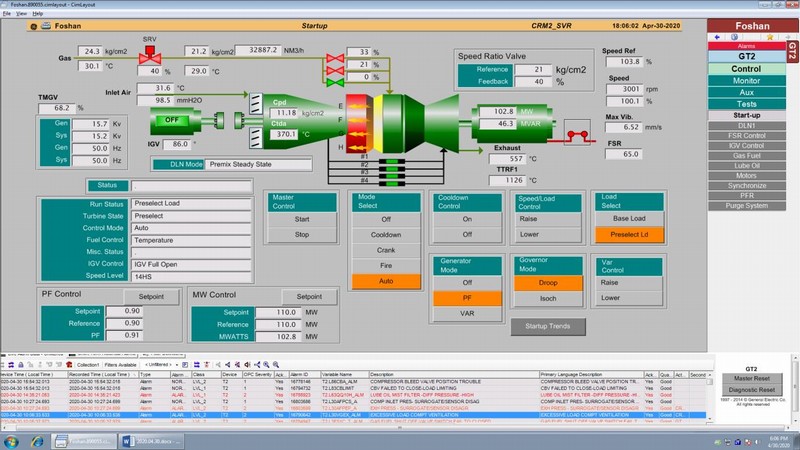Click the grey forward arrow in navigation panel
The width and height of the screenshot is (800, 450).
click(x=787, y=37)
